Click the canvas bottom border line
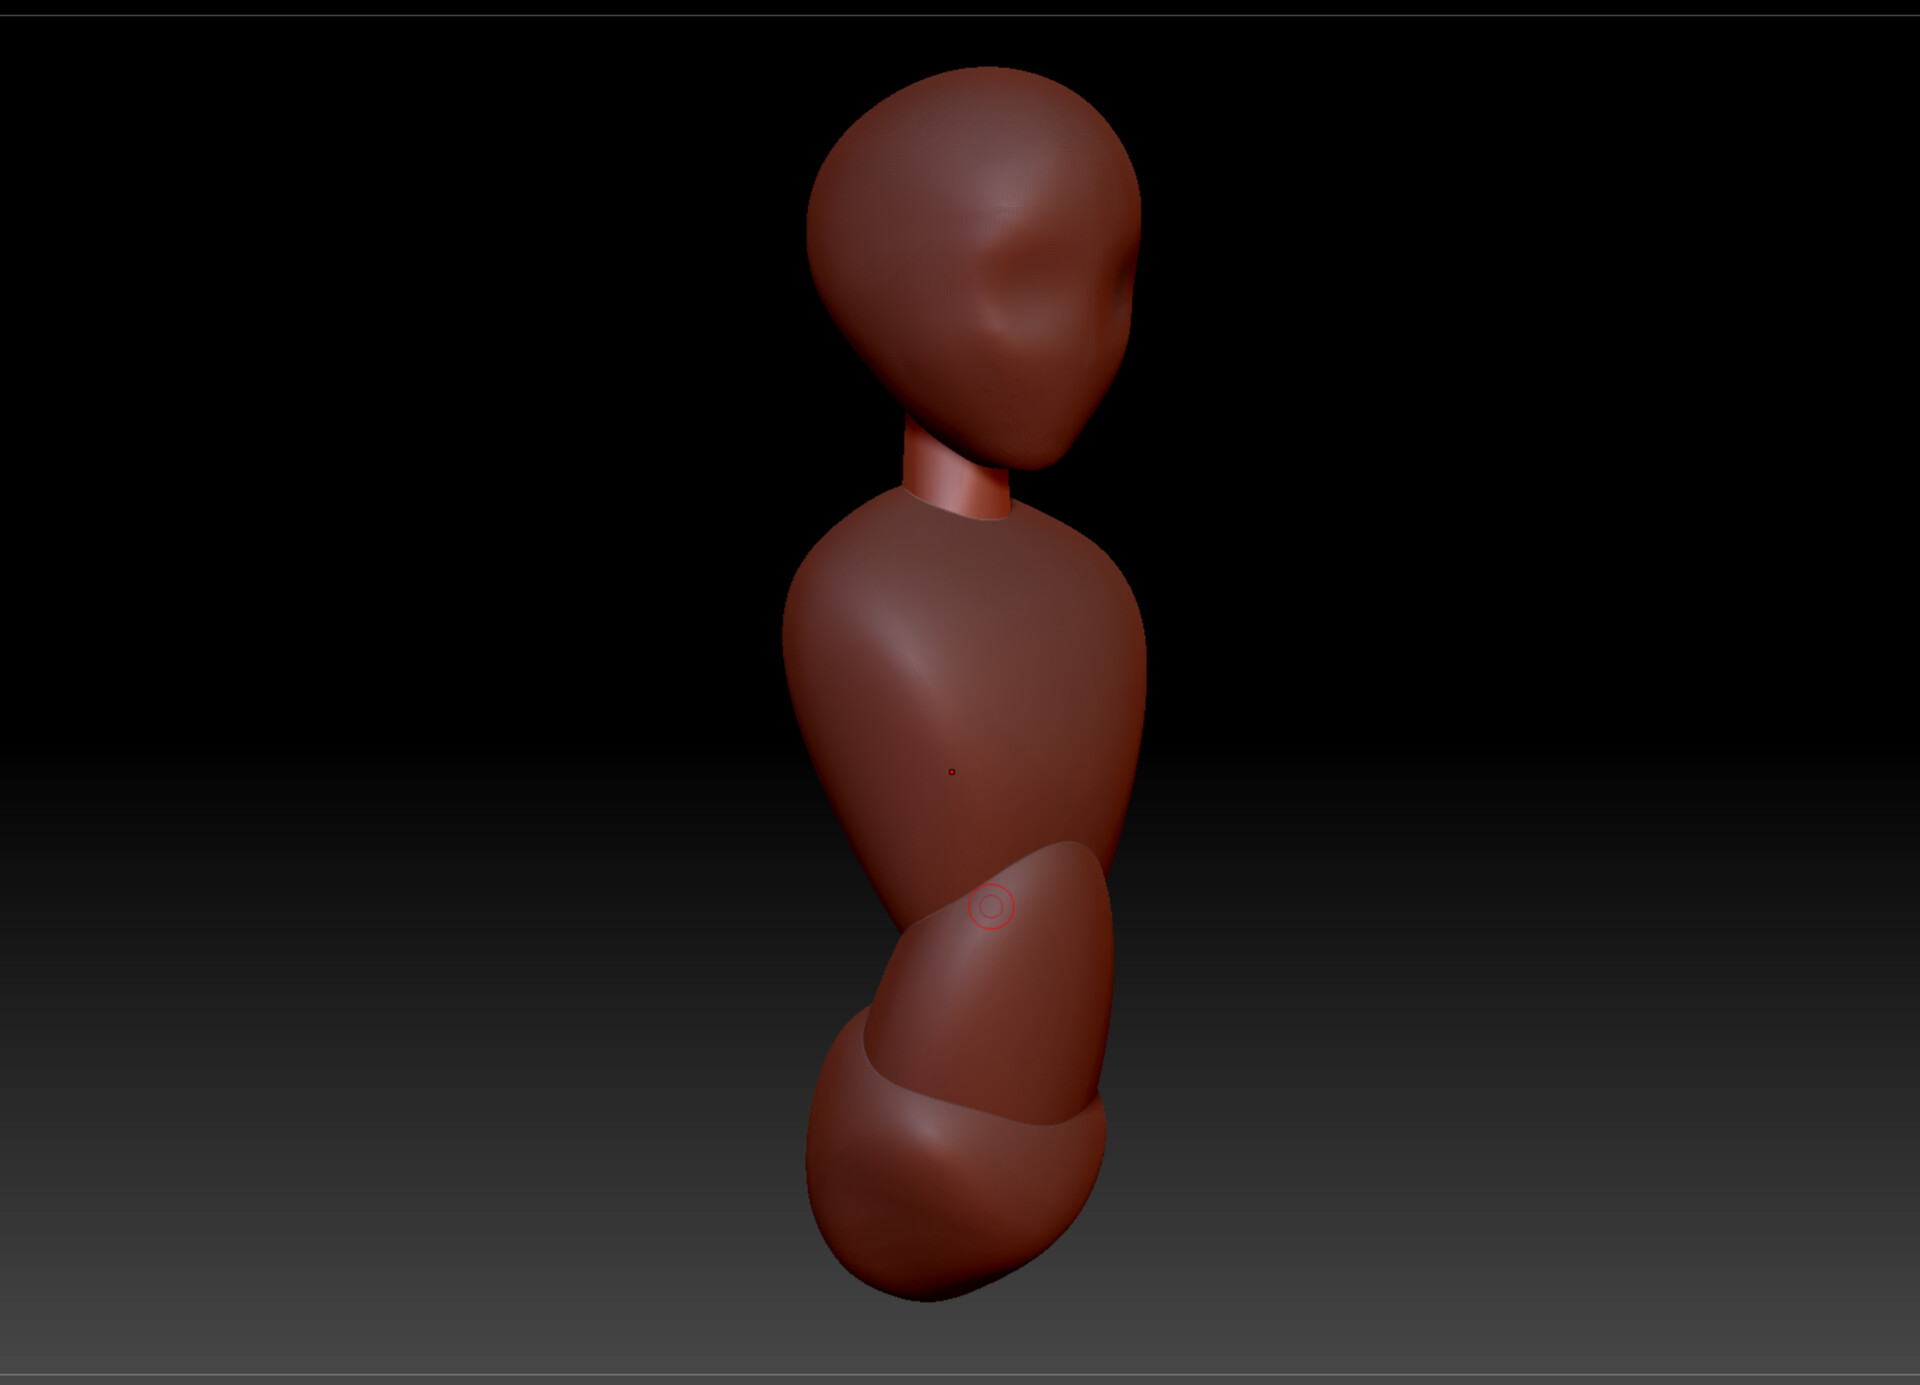The width and height of the screenshot is (1920, 1385). pyautogui.click(x=960, y=1375)
